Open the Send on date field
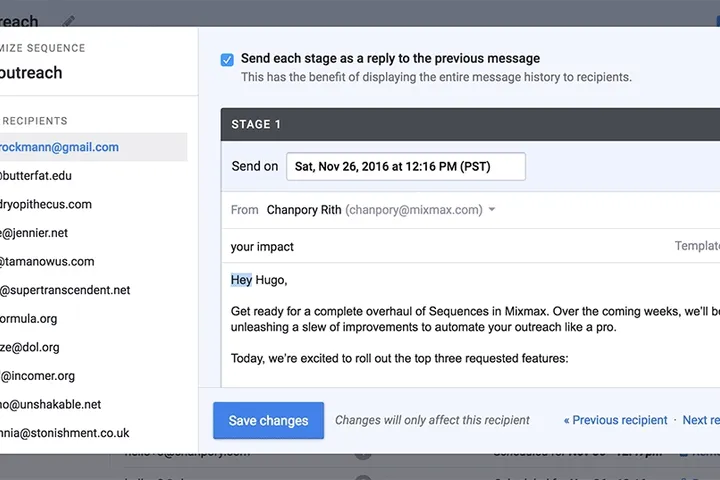 tap(405, 166)
